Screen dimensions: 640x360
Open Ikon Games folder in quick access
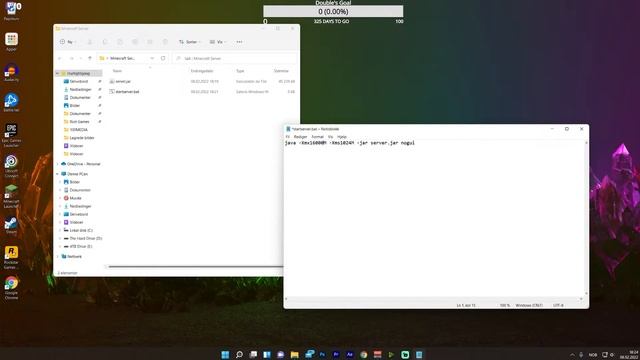[x=79, y=122]
